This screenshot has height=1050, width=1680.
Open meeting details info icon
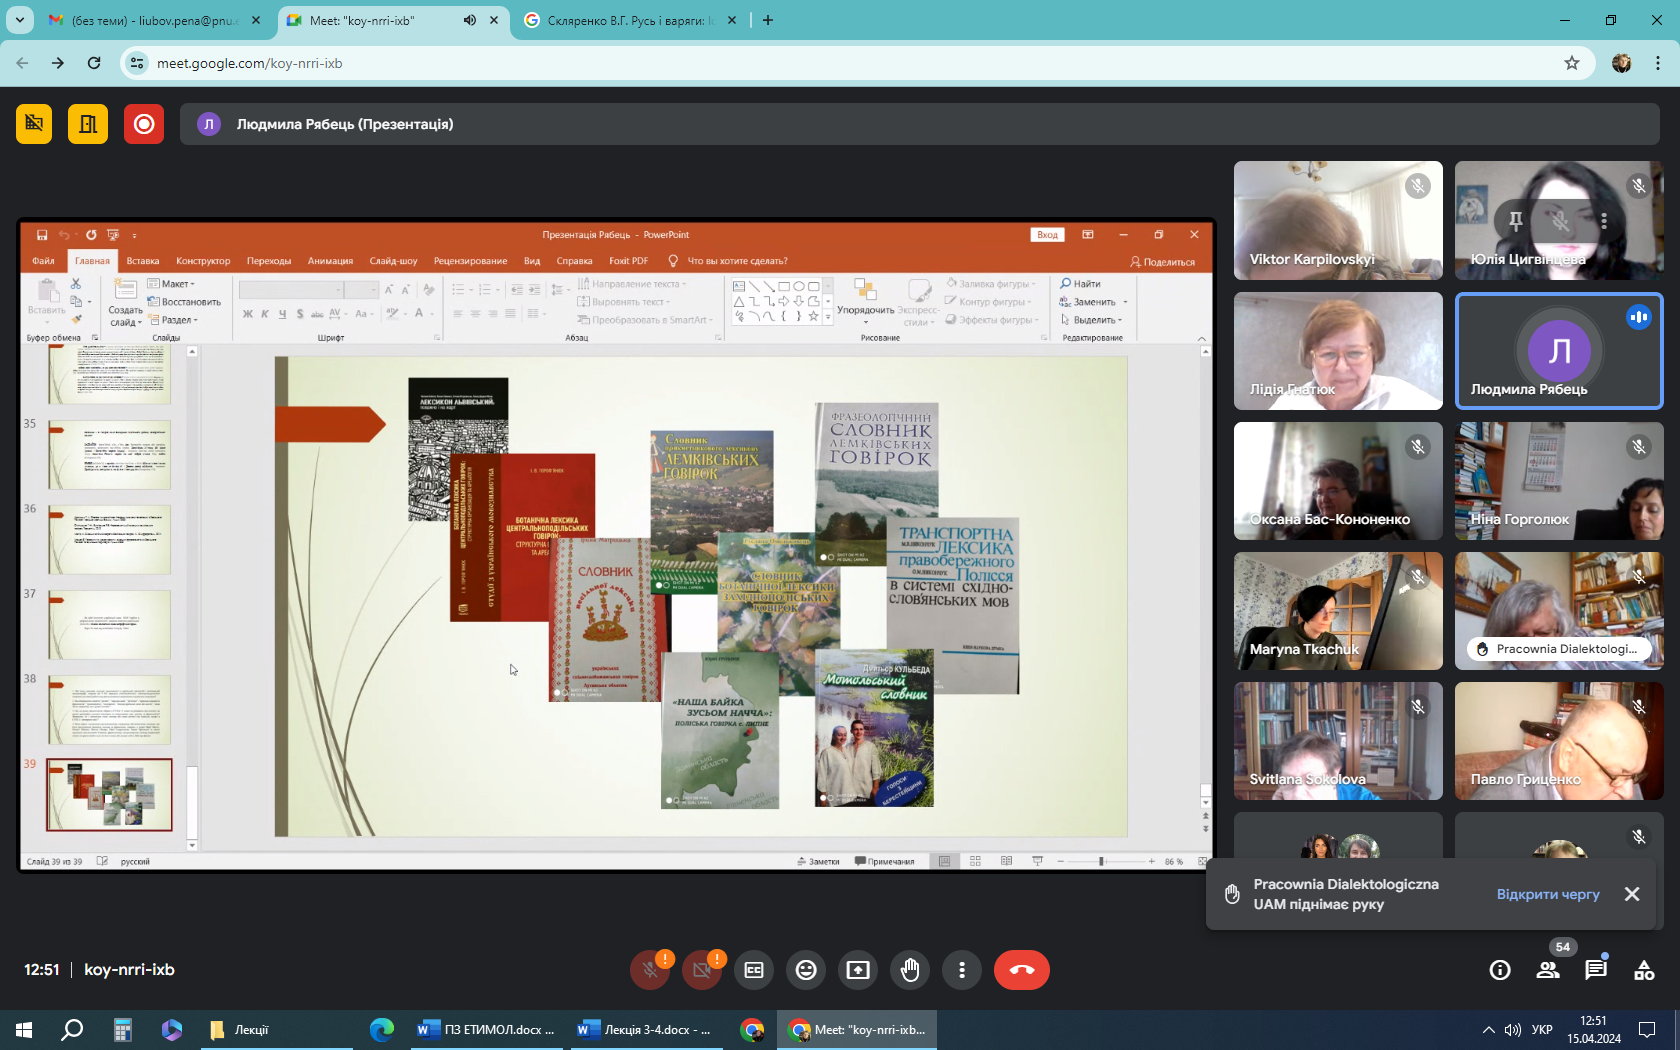(1500, 970)
